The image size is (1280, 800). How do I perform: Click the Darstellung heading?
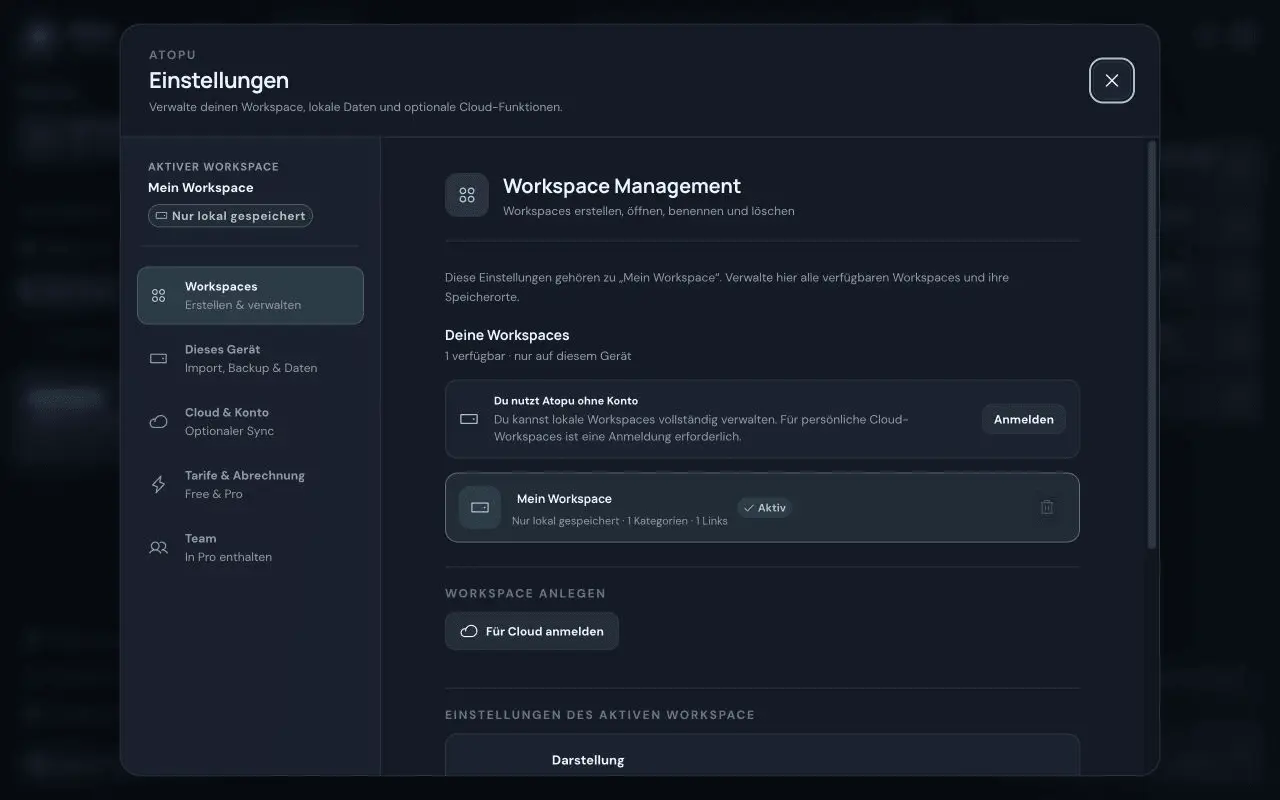(588, 760)
